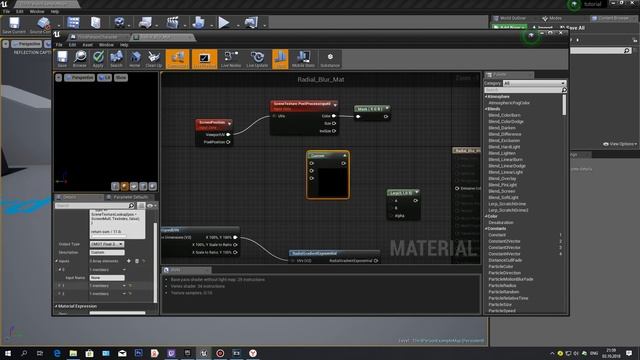Open File Explorer from the taskbar
This screenshot has width=640, height=360.
(x=73, y=353)
